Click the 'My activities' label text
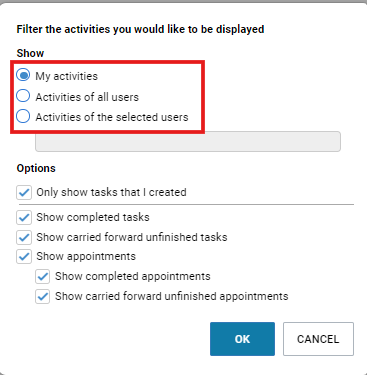The width and height of the screenshot is (367, 375). click(x=67, y=76)
